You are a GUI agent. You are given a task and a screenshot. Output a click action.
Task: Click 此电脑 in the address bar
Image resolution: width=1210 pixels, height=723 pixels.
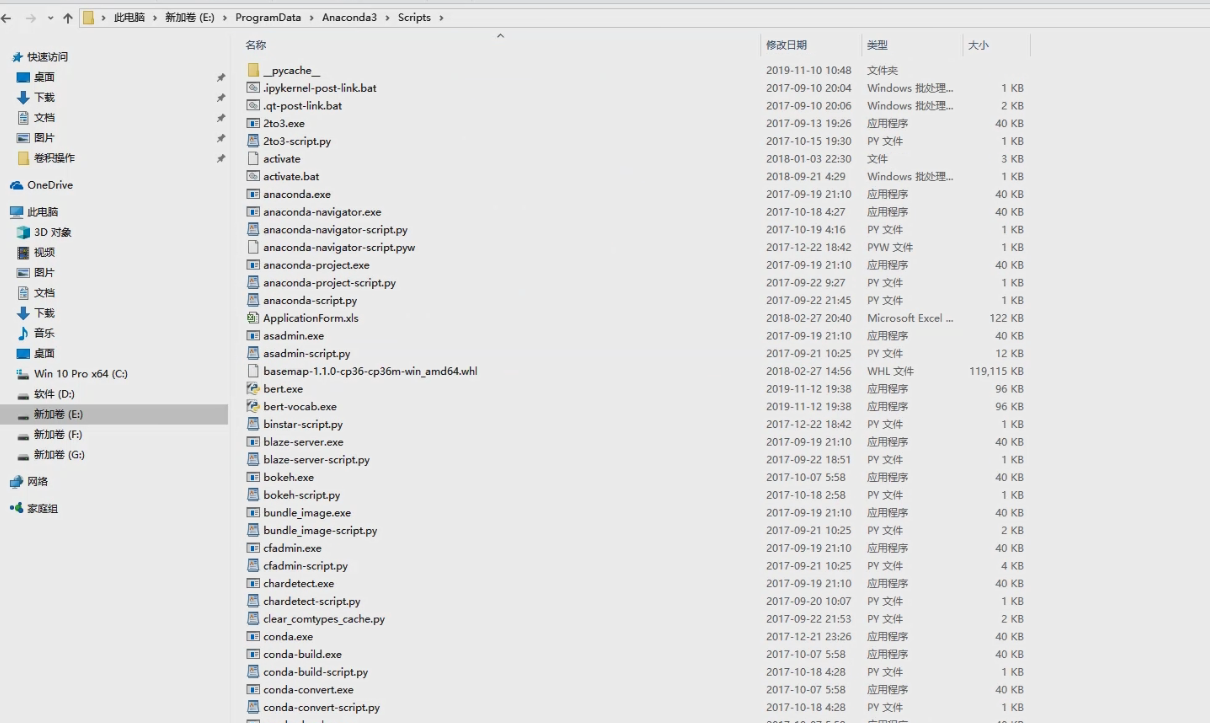[x=128, y=18]
